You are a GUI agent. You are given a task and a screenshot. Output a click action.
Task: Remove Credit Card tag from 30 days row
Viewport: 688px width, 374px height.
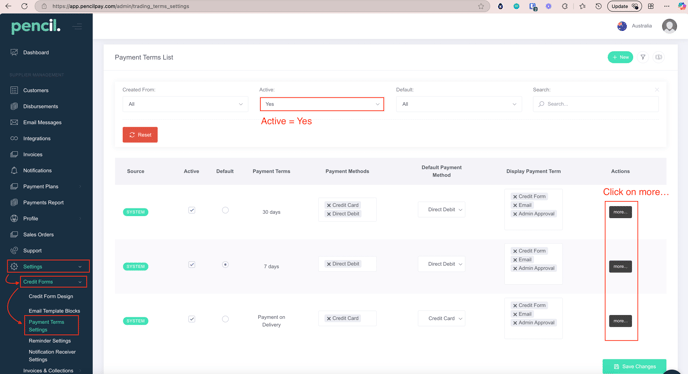(x=329, y=205)
